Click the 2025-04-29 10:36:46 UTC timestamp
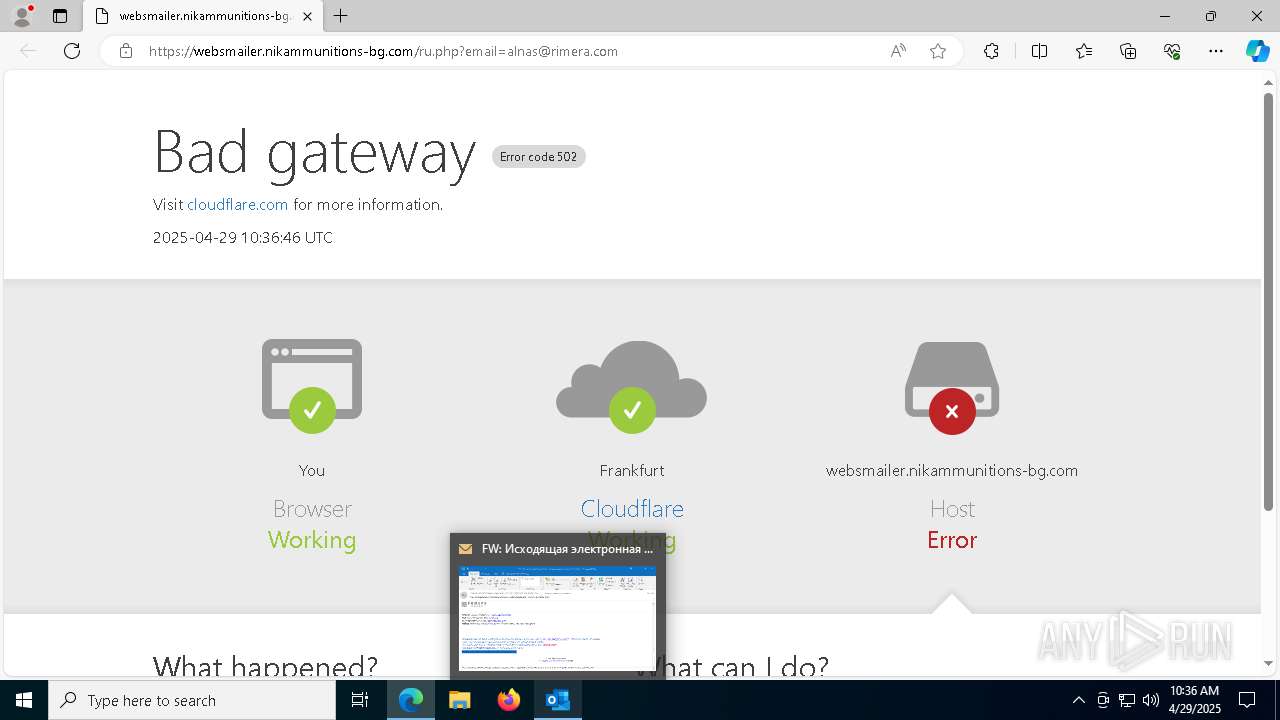Viewport: 1280px width, 720px height. 243,238
